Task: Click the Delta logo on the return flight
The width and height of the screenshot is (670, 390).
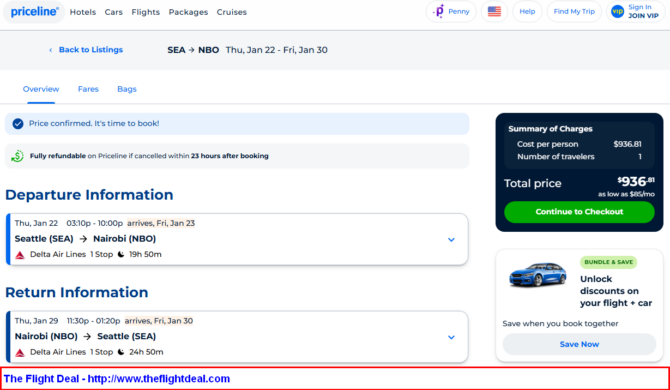Action: pyautogui.click(x=20, y=353)
